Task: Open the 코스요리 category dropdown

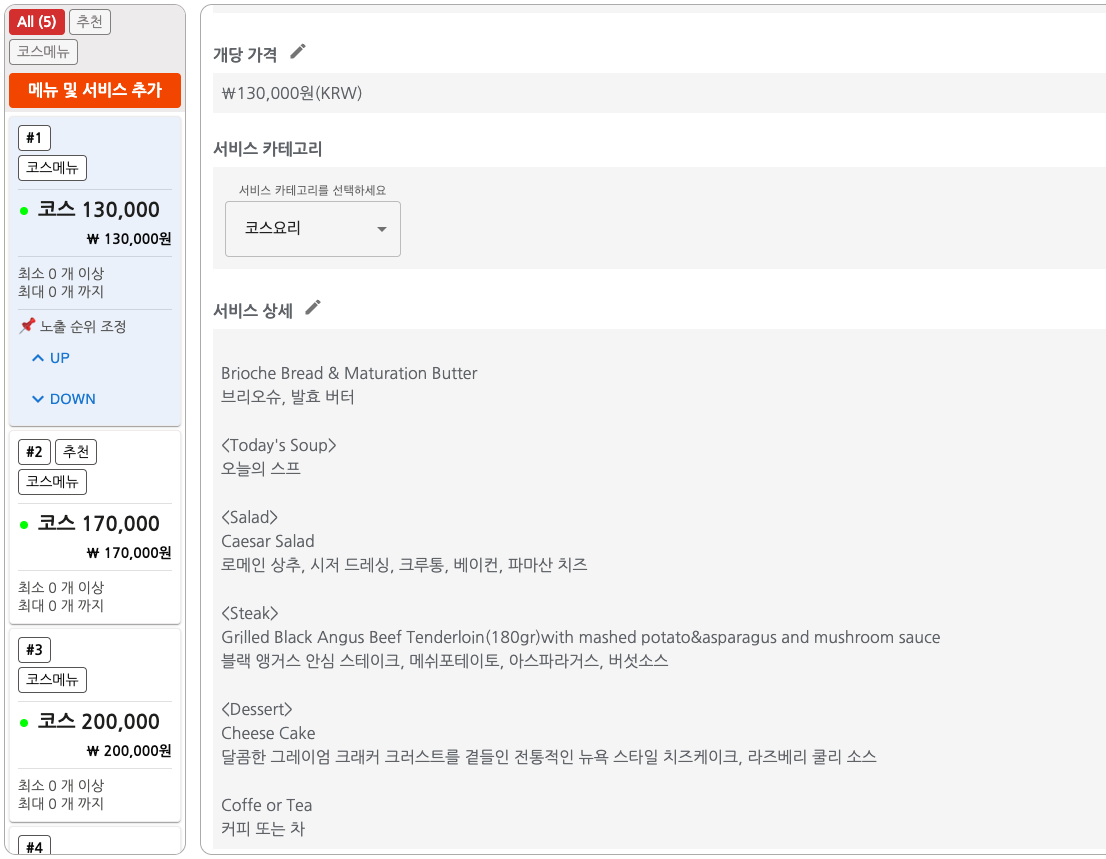Action: pos(312,229)
